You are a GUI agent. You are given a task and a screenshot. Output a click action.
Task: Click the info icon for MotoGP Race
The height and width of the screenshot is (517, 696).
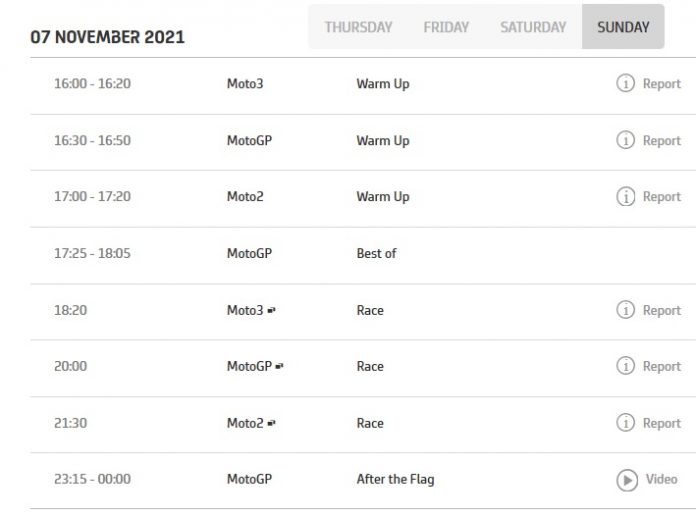[625, 366]
